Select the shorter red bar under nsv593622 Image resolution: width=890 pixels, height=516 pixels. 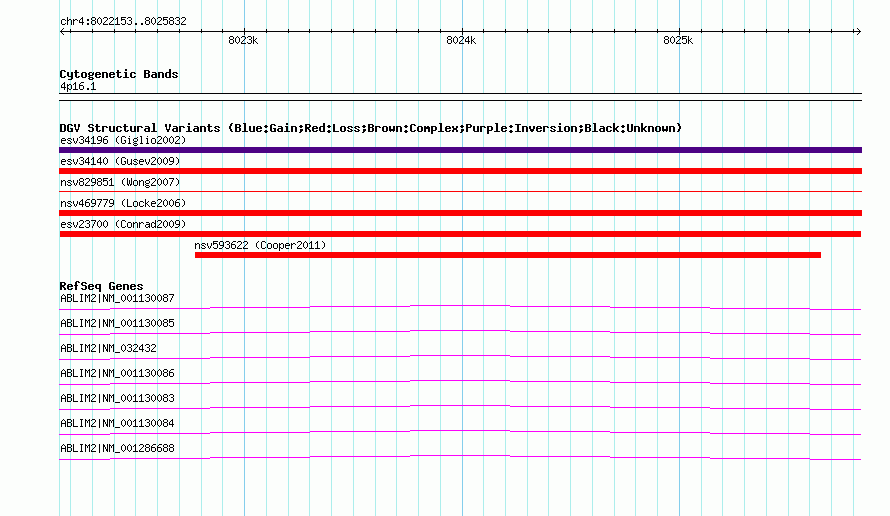pyautogui.click(x=508, y=255)
